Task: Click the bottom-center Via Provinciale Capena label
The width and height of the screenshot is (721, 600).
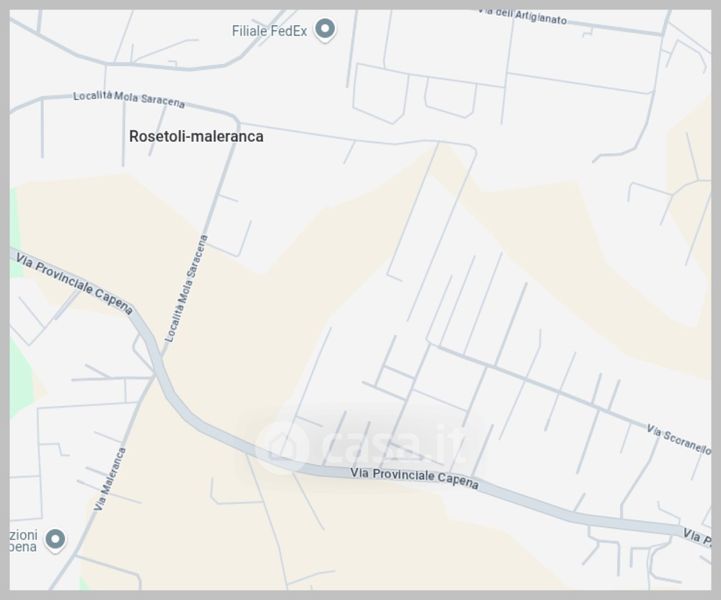Action: (x=414, y=478)
